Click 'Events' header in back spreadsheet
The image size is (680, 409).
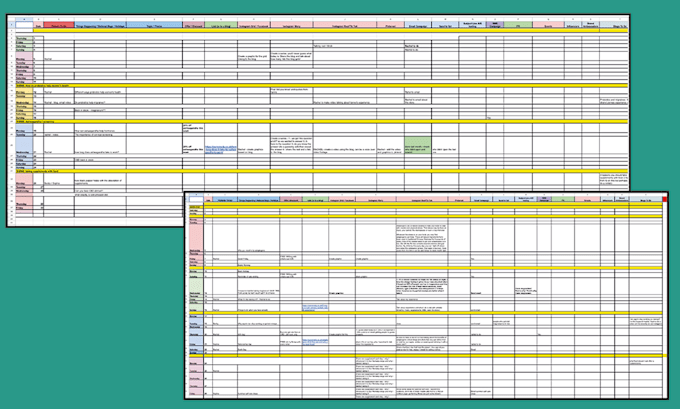coord(548,25)
